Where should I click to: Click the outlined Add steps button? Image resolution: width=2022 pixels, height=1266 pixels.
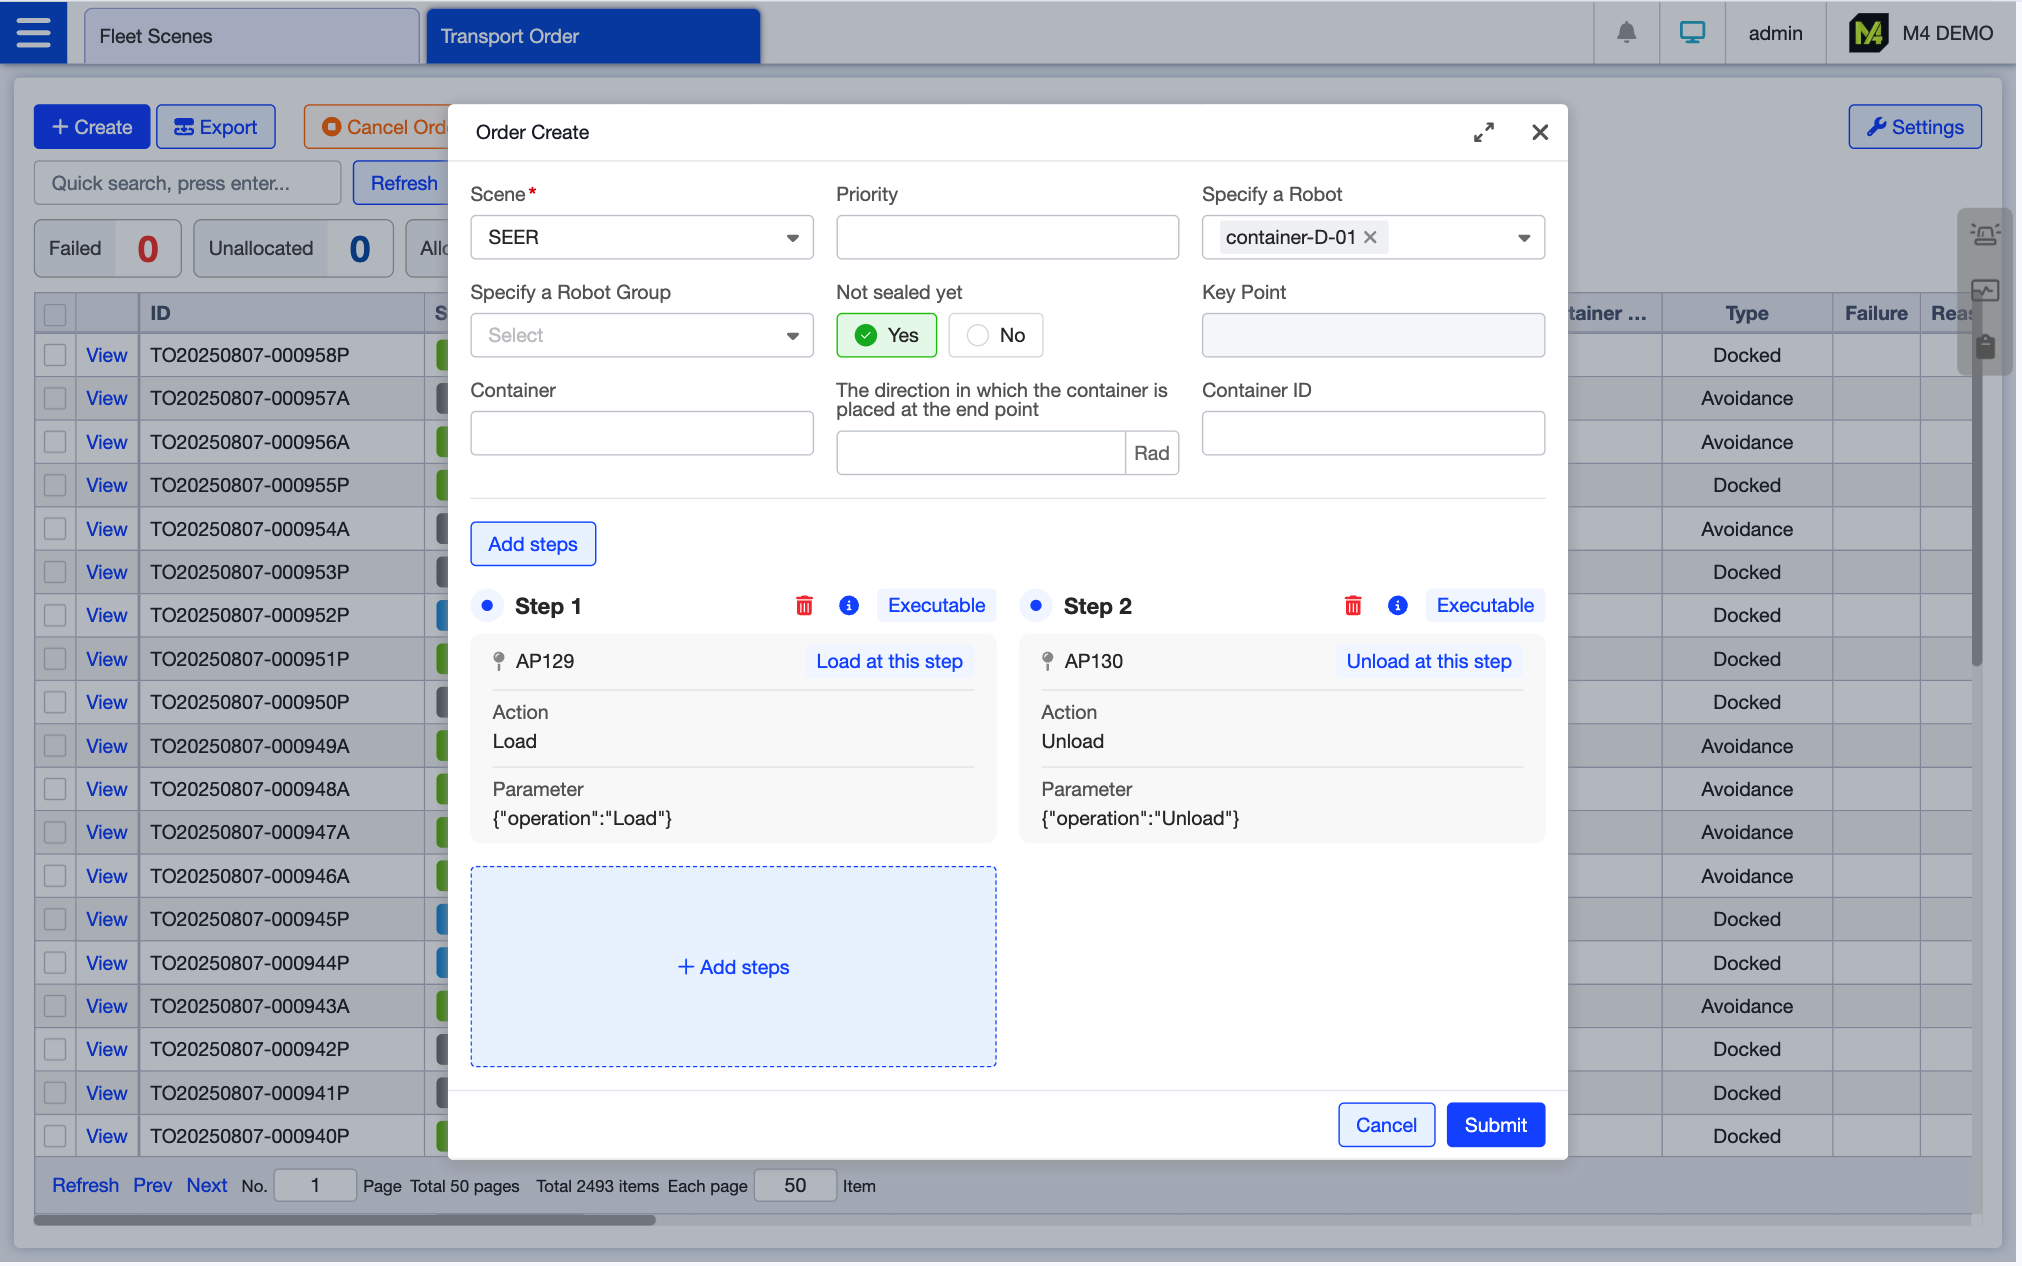pyautogui.click(x=533, y=544)
